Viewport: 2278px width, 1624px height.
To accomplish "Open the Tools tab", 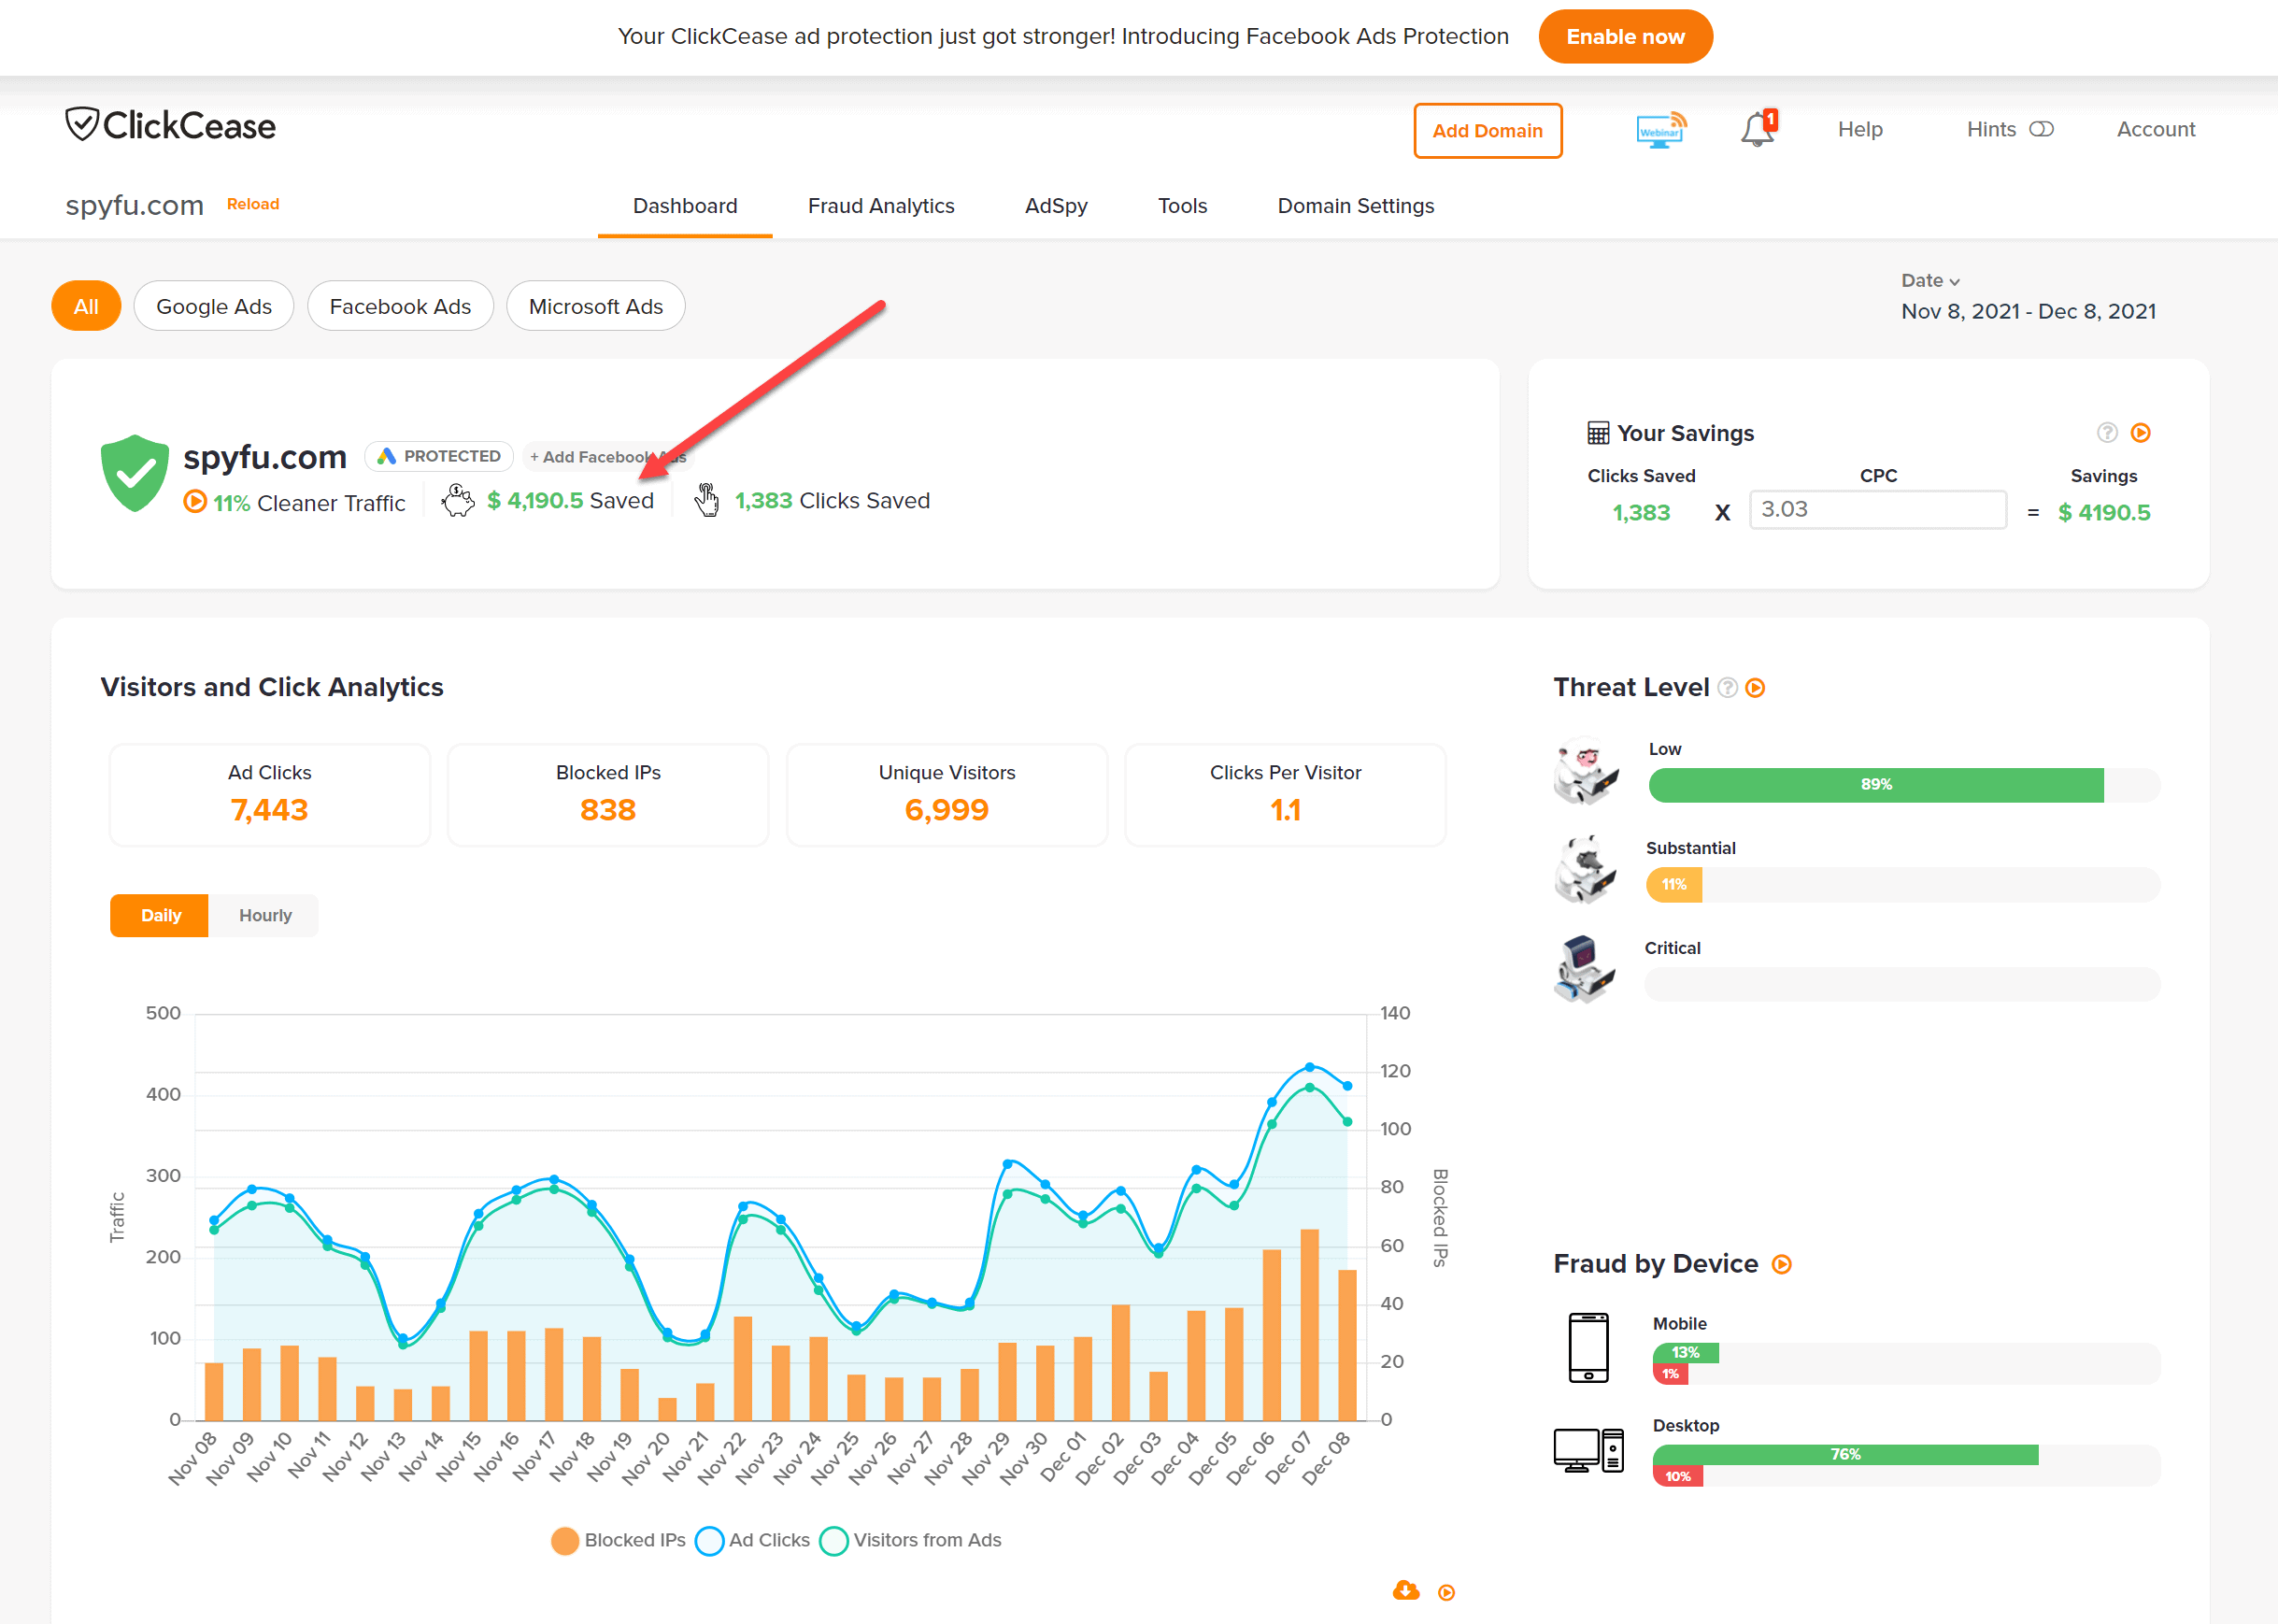I will 1183,206.
